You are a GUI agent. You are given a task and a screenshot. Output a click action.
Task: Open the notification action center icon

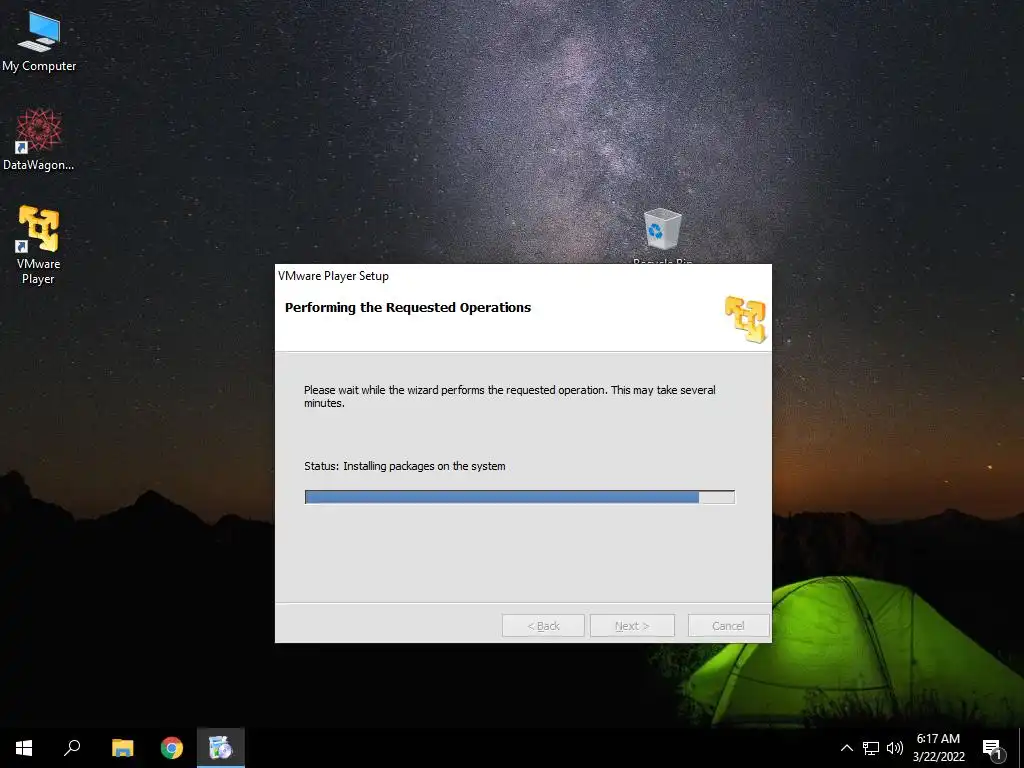pos(993,749)
